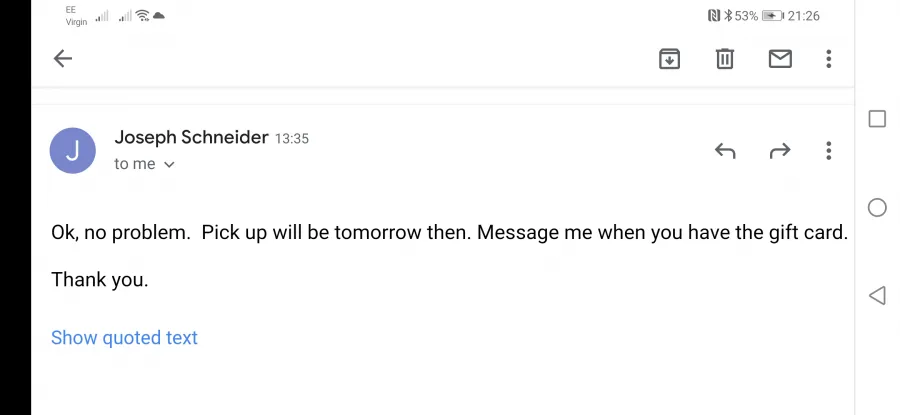
Task: Open message options three-dot menu
Action: pyautogui.click(x=828, y=150)
